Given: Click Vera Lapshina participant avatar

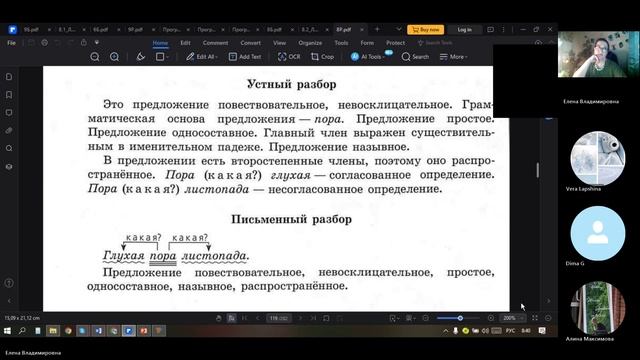Looking at the screenshot, I should [x=598, y=158].
